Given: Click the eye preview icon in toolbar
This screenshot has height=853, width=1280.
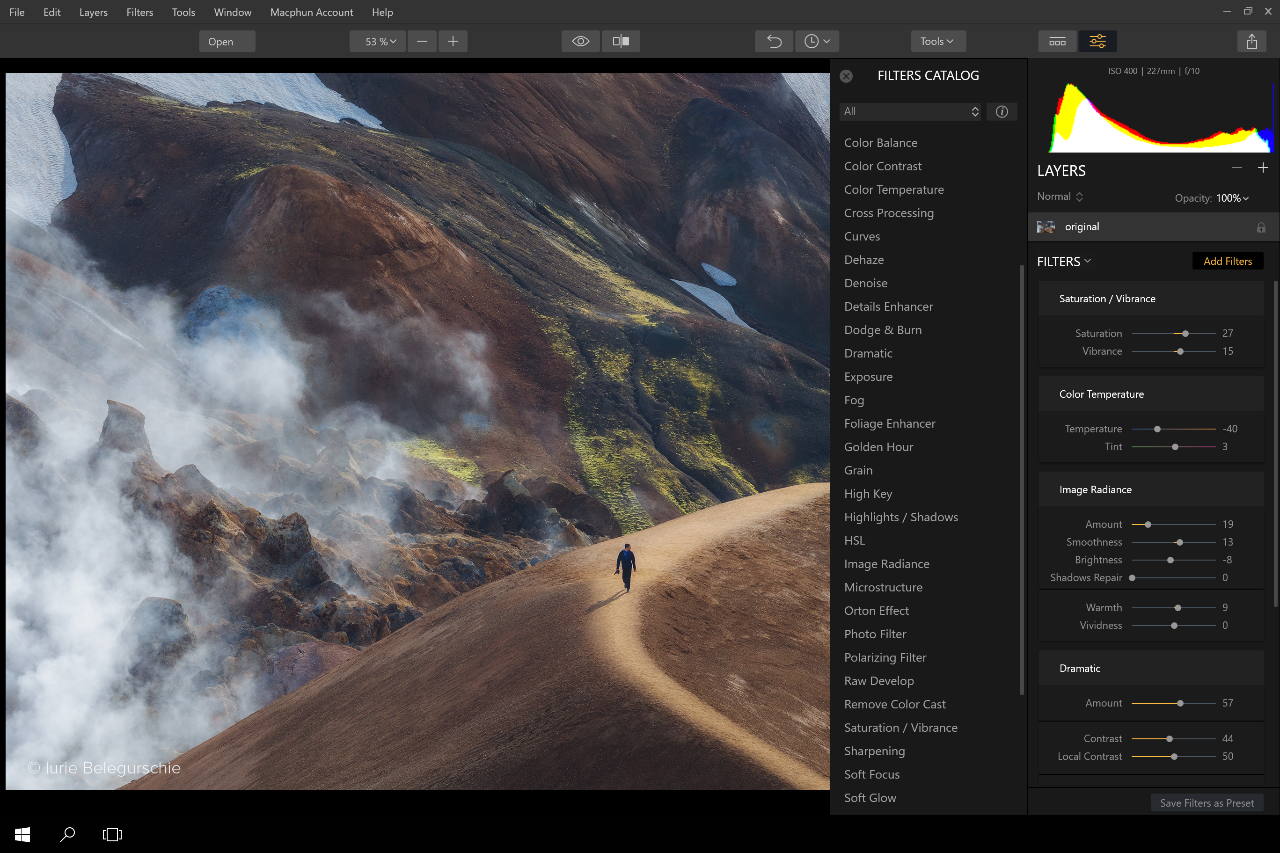Looking at the screenshot, I should tap(581, 41).
